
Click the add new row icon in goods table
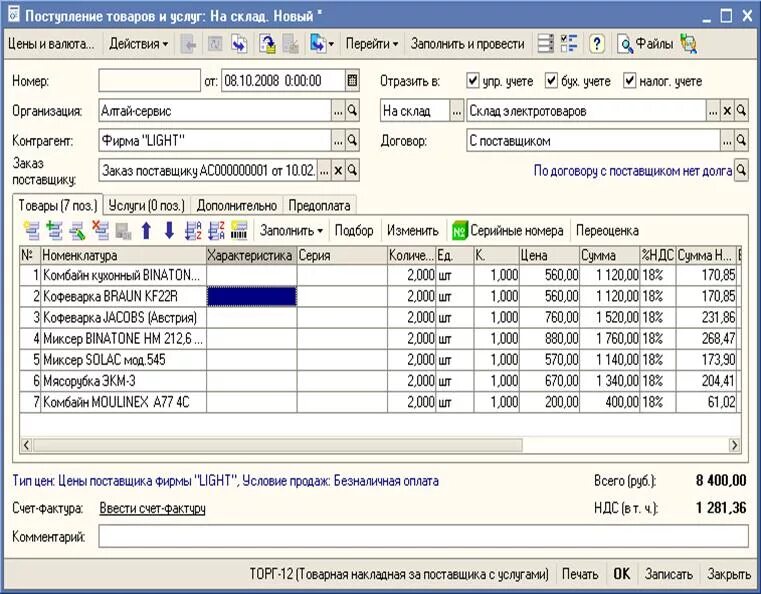coord(32,231)
